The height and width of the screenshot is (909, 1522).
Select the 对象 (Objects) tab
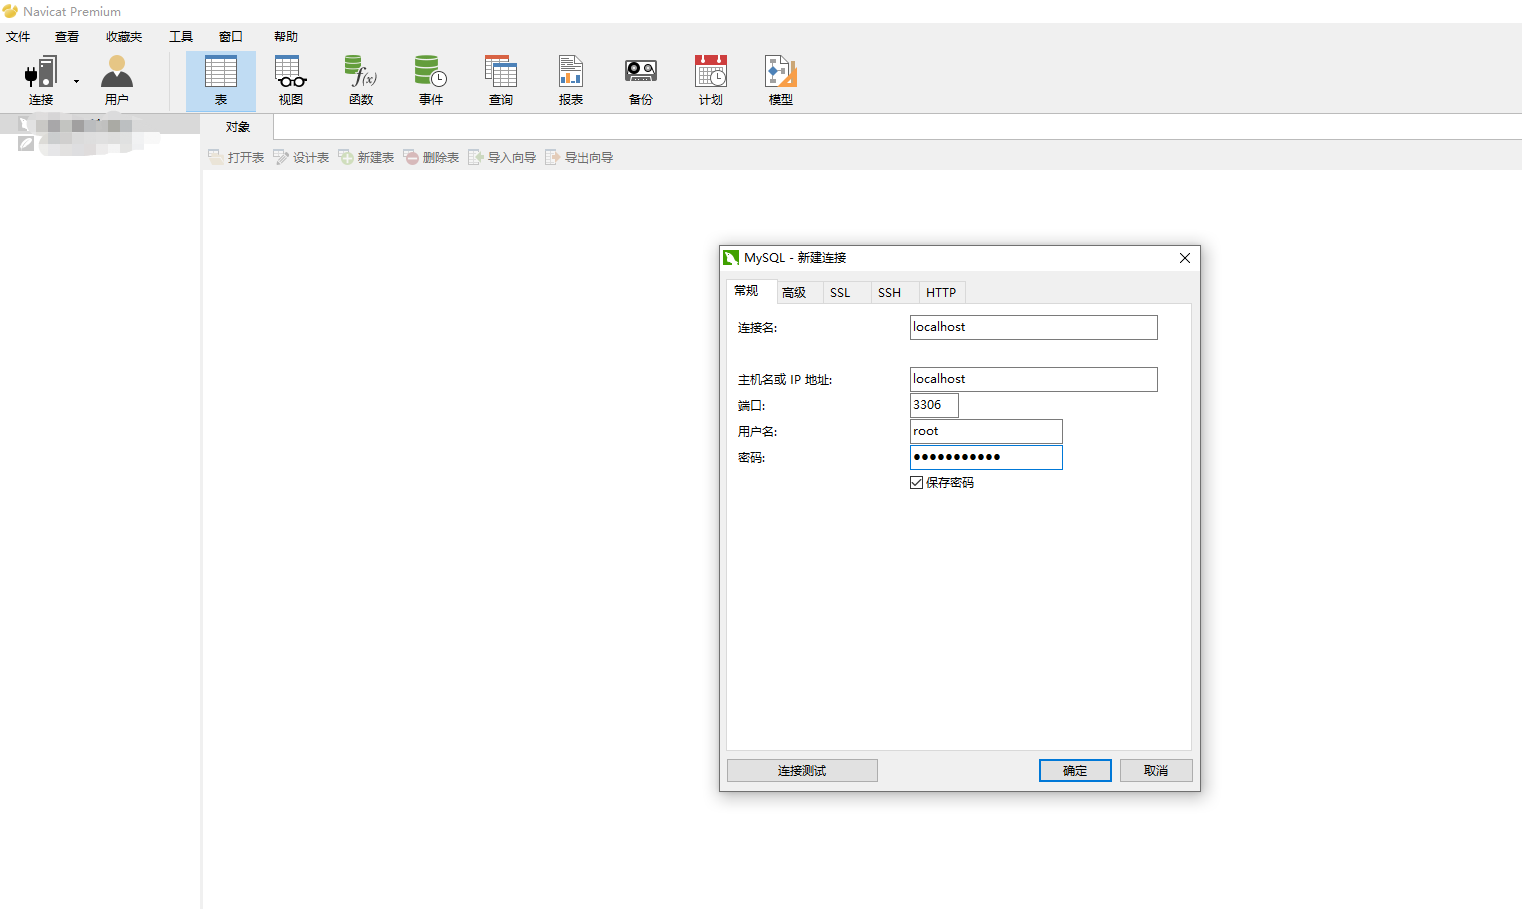(237, 127)
